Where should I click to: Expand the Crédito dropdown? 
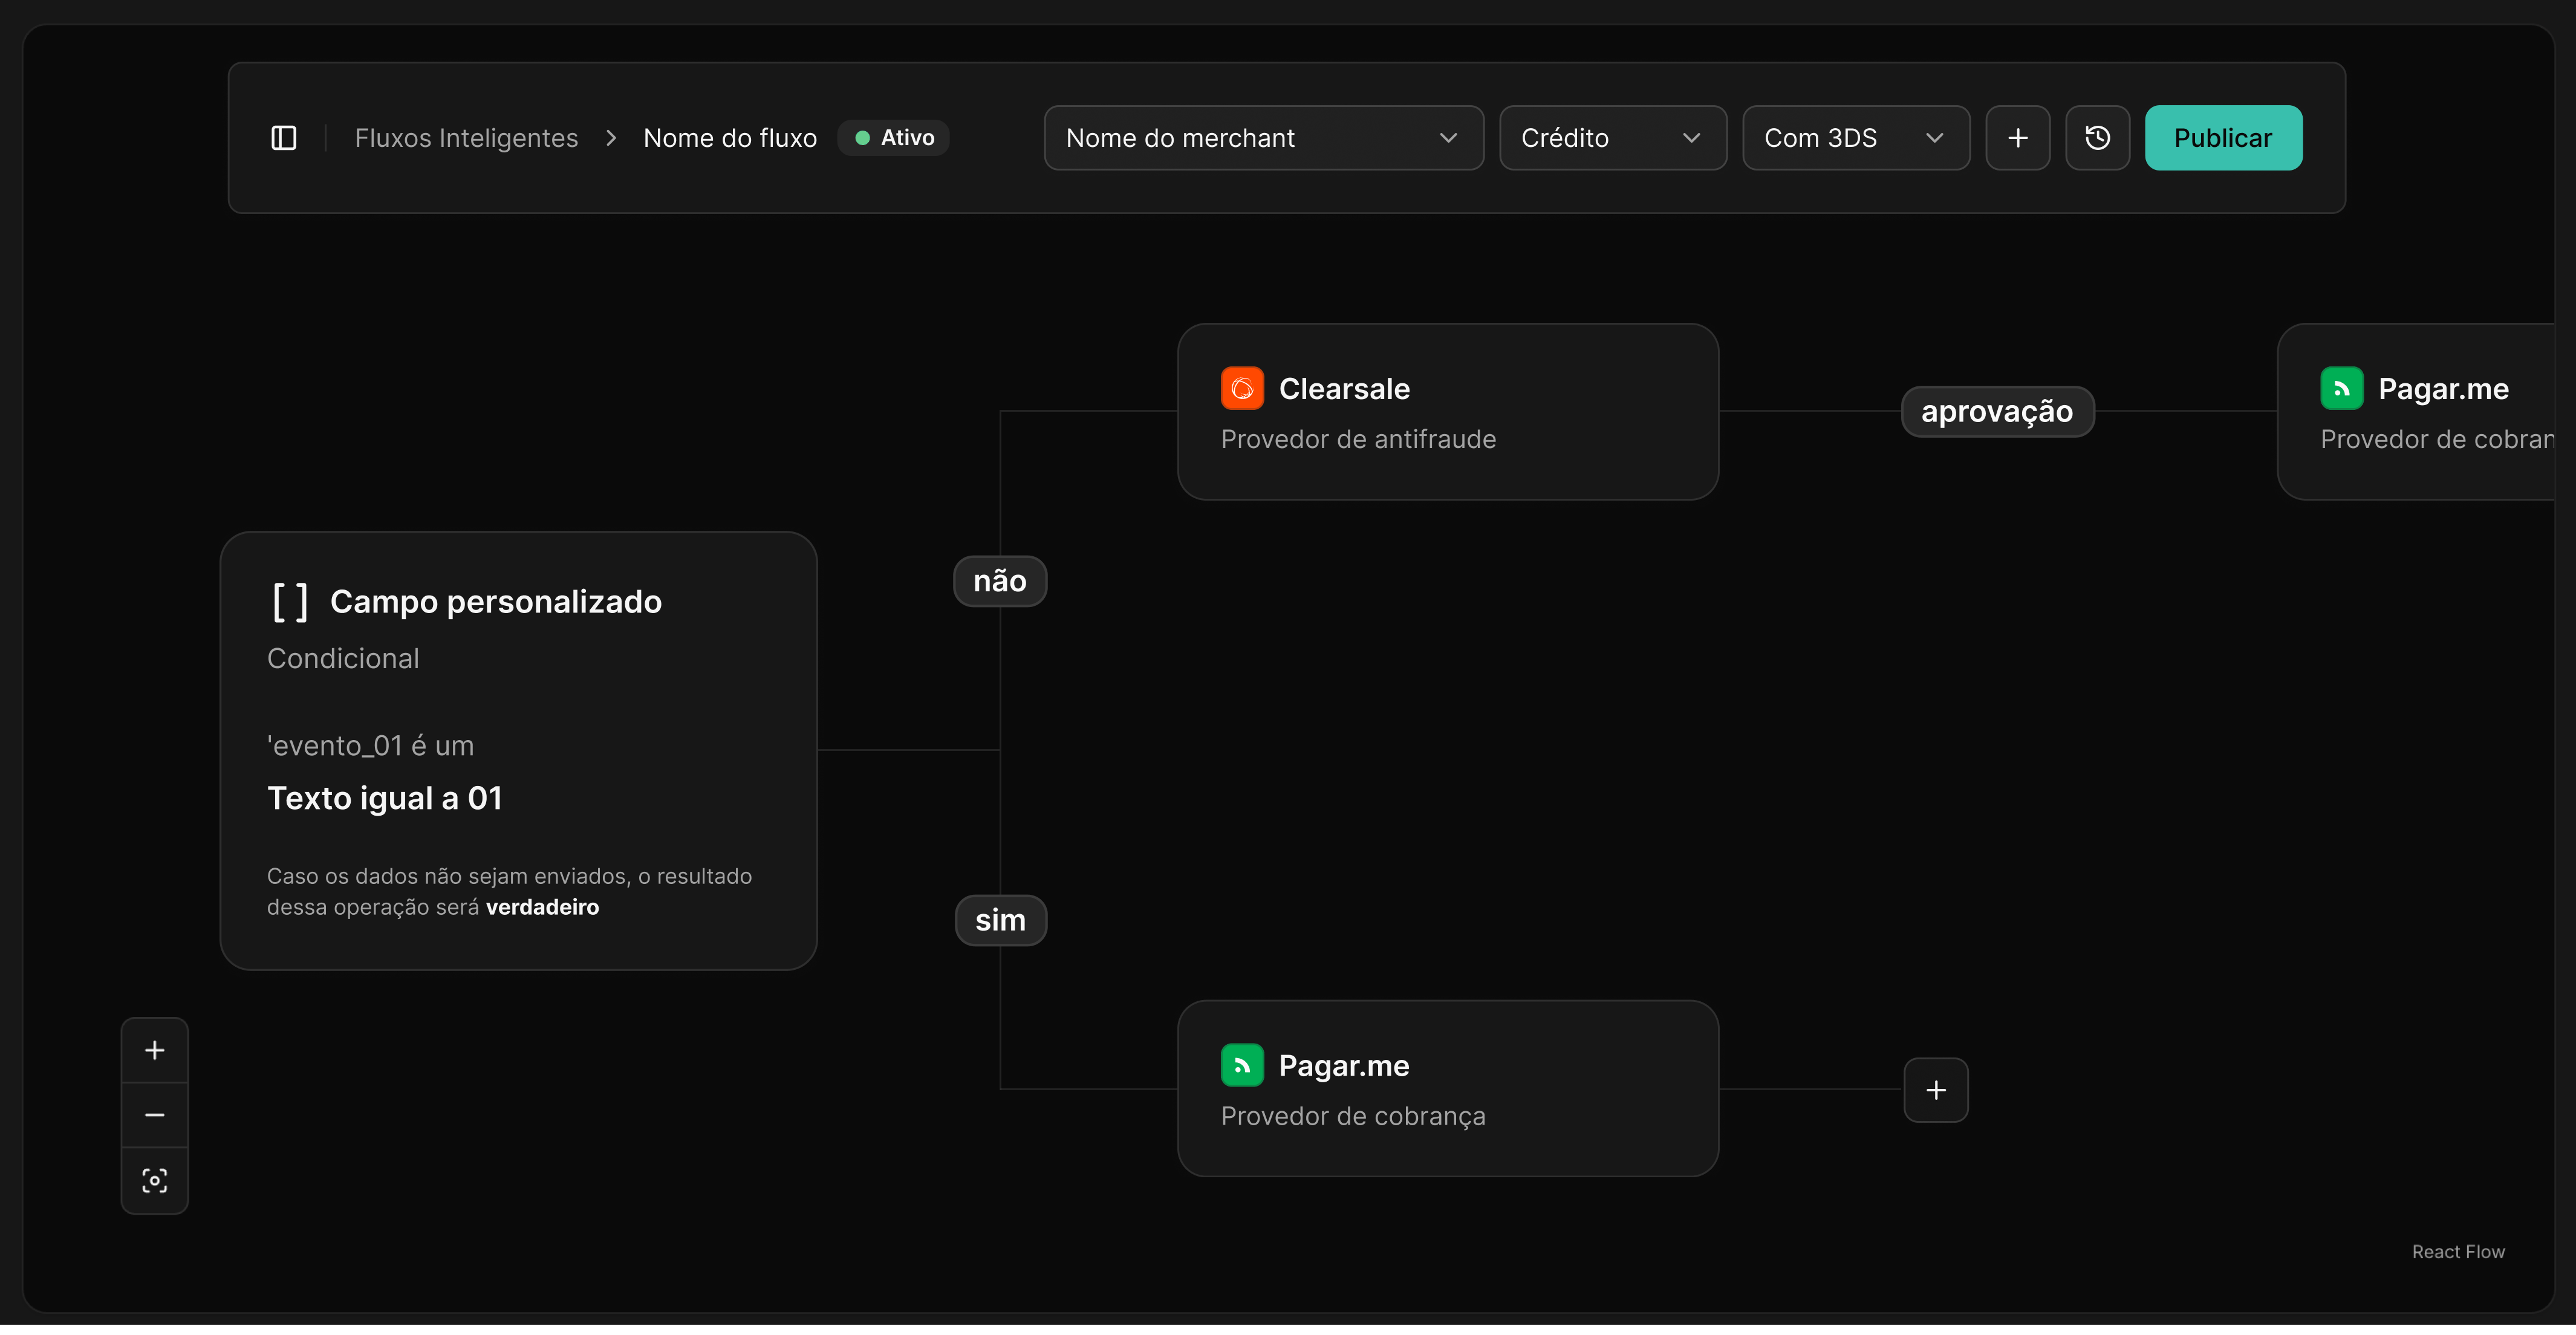click(x=1612, y=138)
